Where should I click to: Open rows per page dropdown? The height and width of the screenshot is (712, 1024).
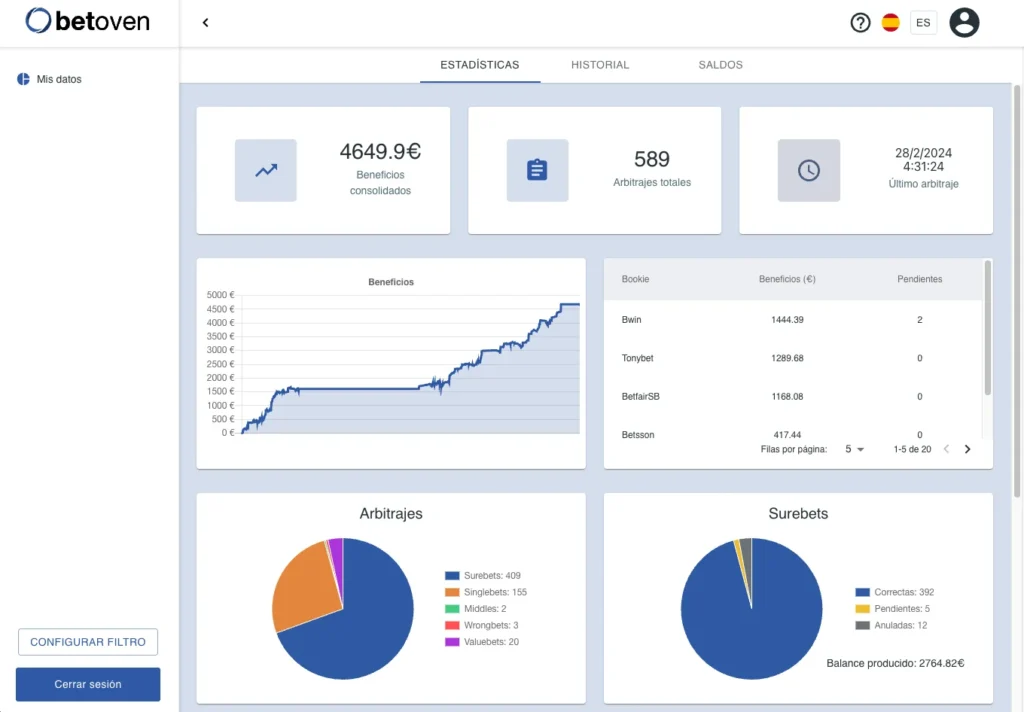coord(854,450)
